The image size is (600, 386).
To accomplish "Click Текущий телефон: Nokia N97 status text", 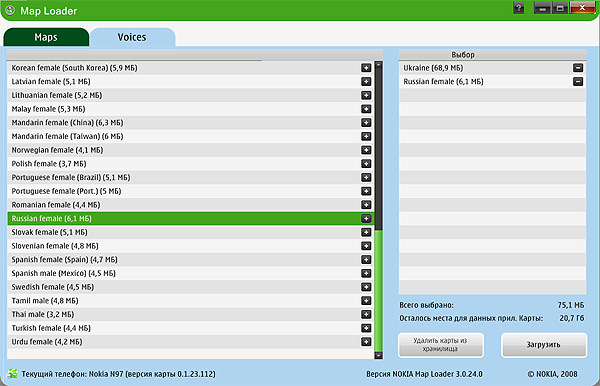I will click(x=119, y=374).
